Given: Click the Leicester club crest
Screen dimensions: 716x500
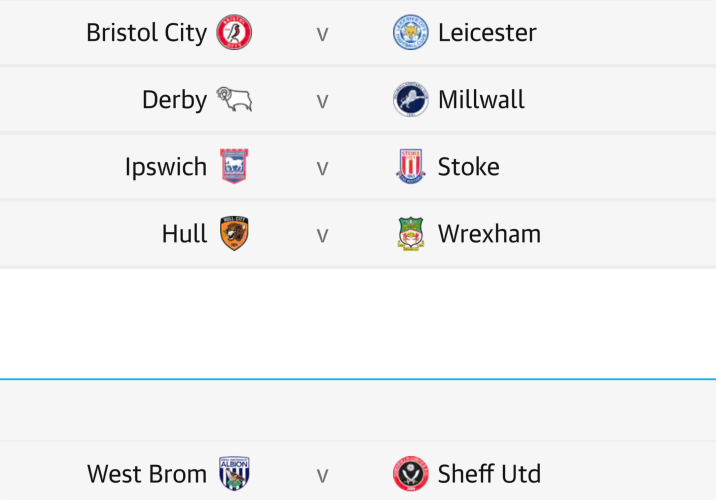Looking at the screenshot, I should (410, 33).
